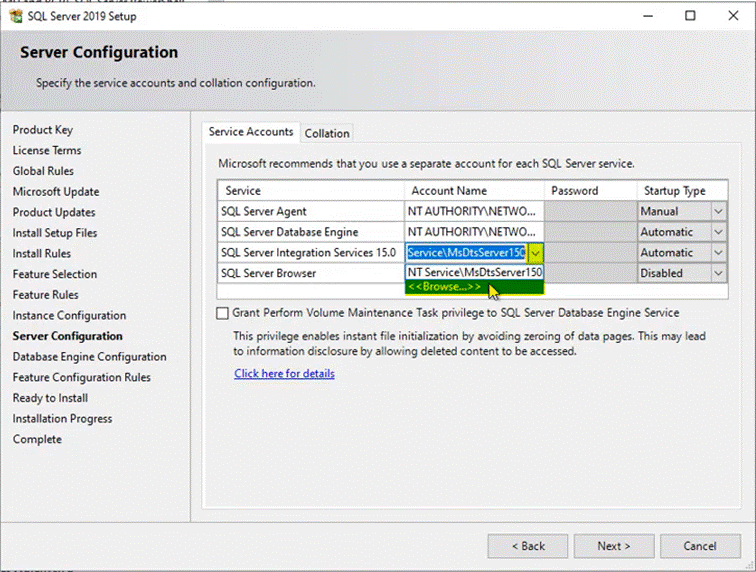Screen dimensions: 756x572
Task: Click the SQL Server Setup title bar icon
Action: point(16,16)
